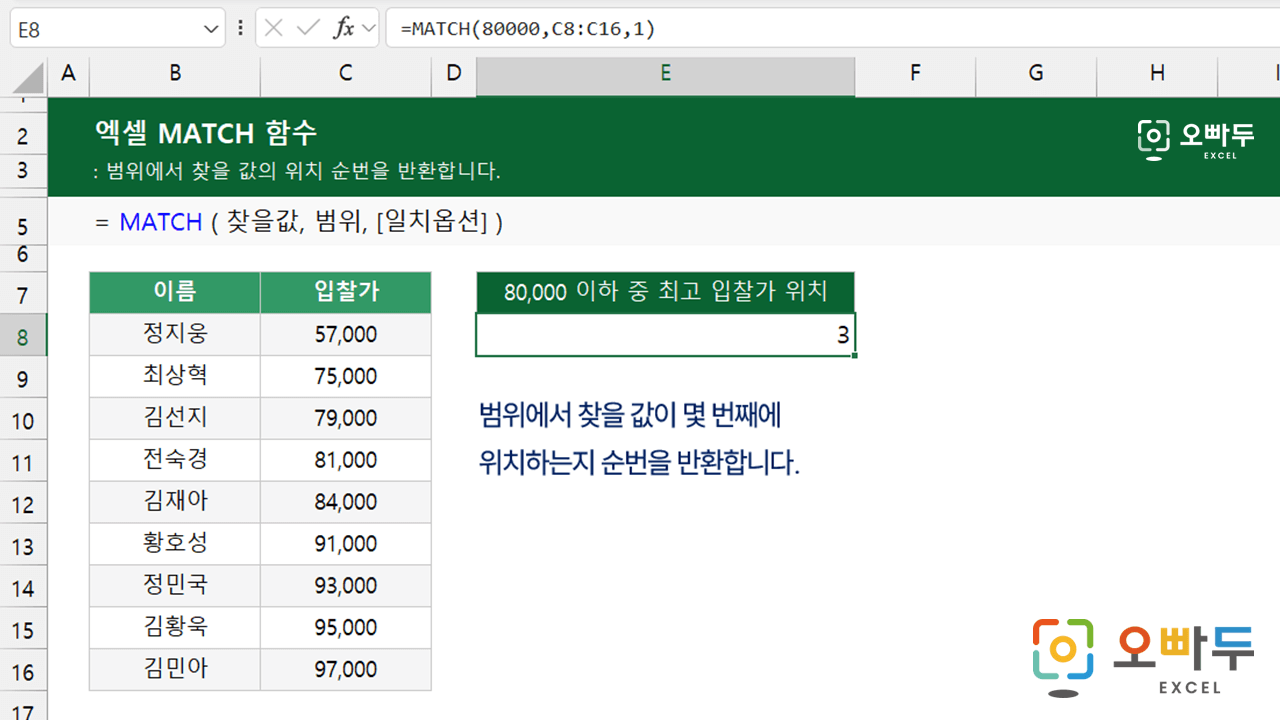Click the 이름 table header cell

click(175, 292)
